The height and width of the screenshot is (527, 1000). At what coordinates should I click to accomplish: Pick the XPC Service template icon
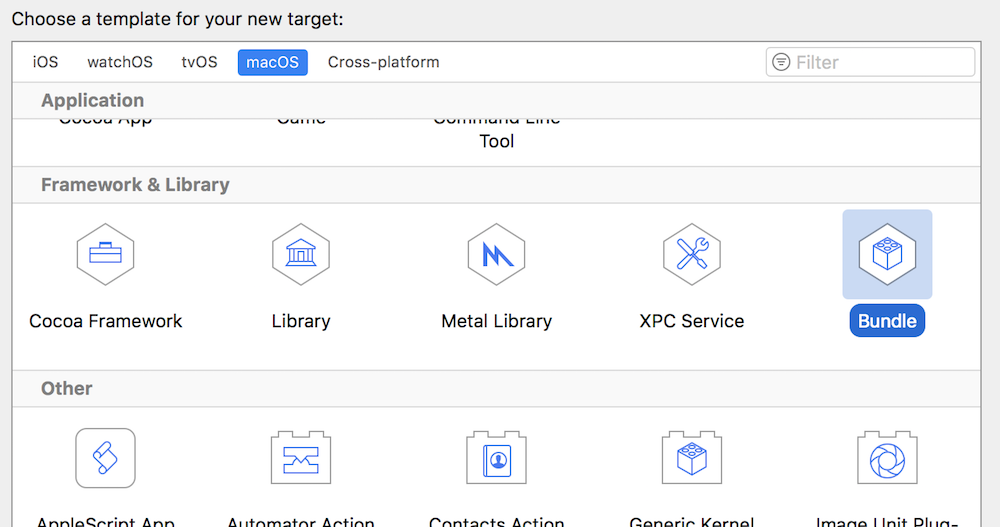coord(691,255)
